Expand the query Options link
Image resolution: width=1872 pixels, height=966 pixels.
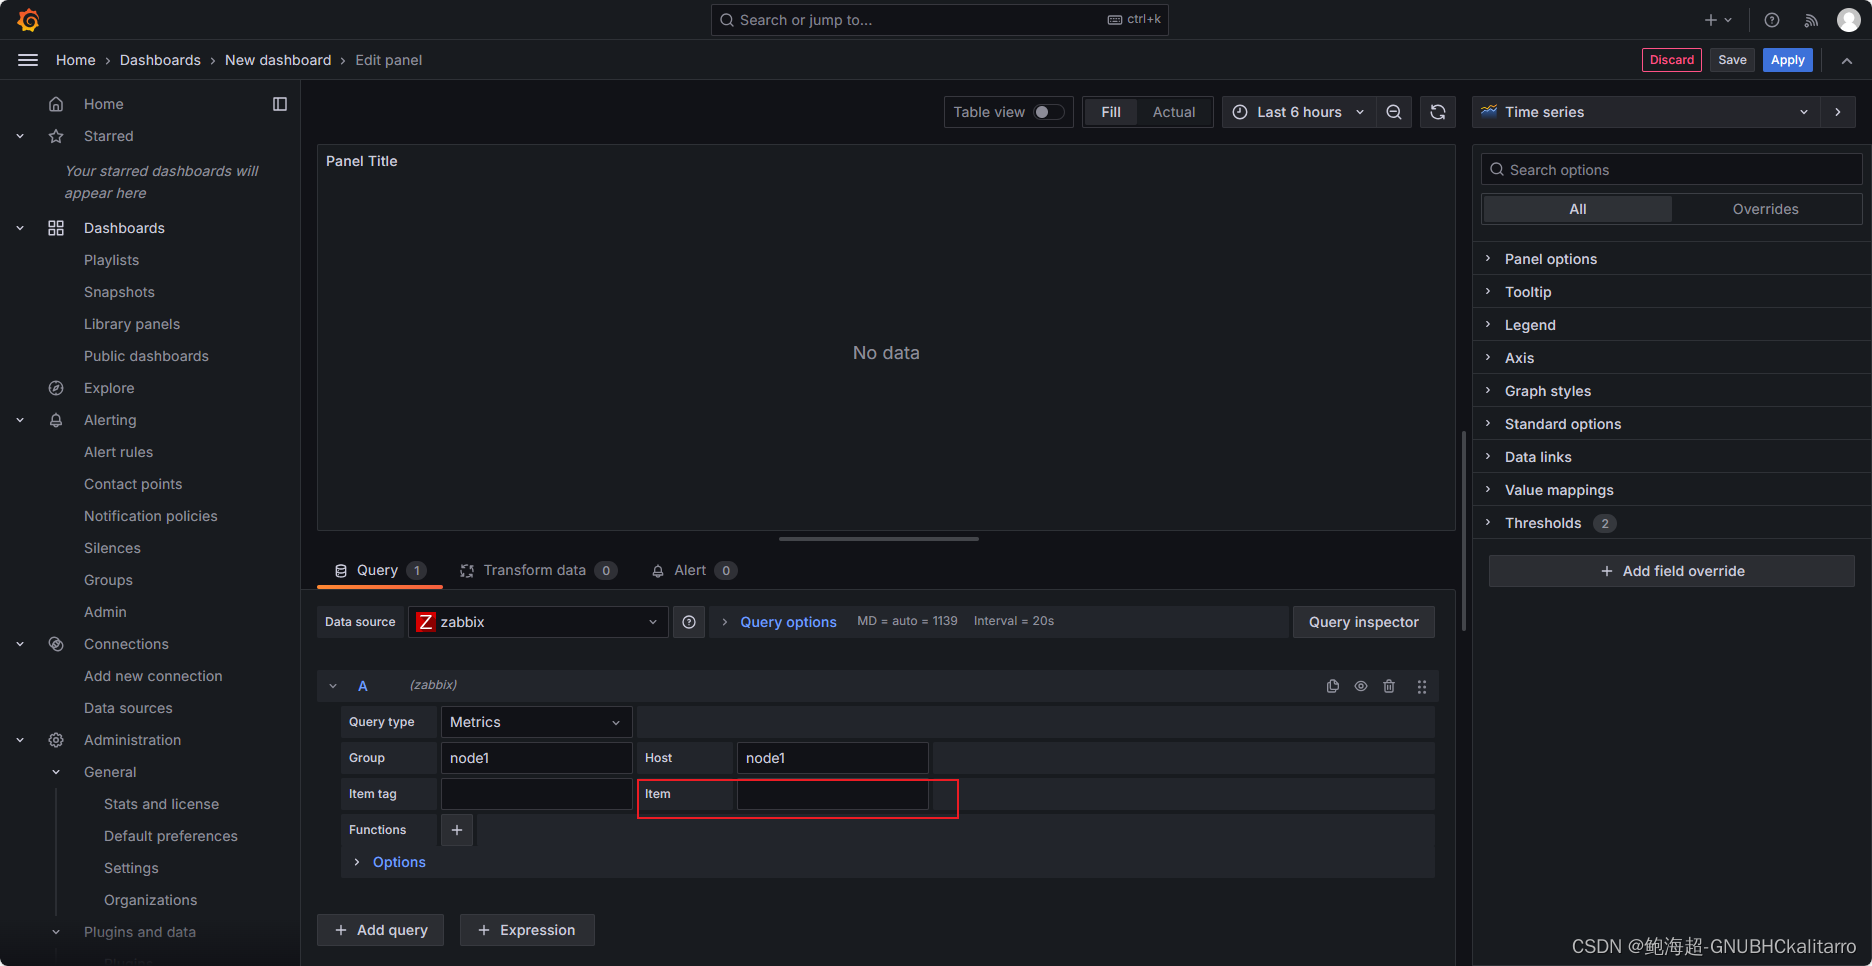pos(399,862)
